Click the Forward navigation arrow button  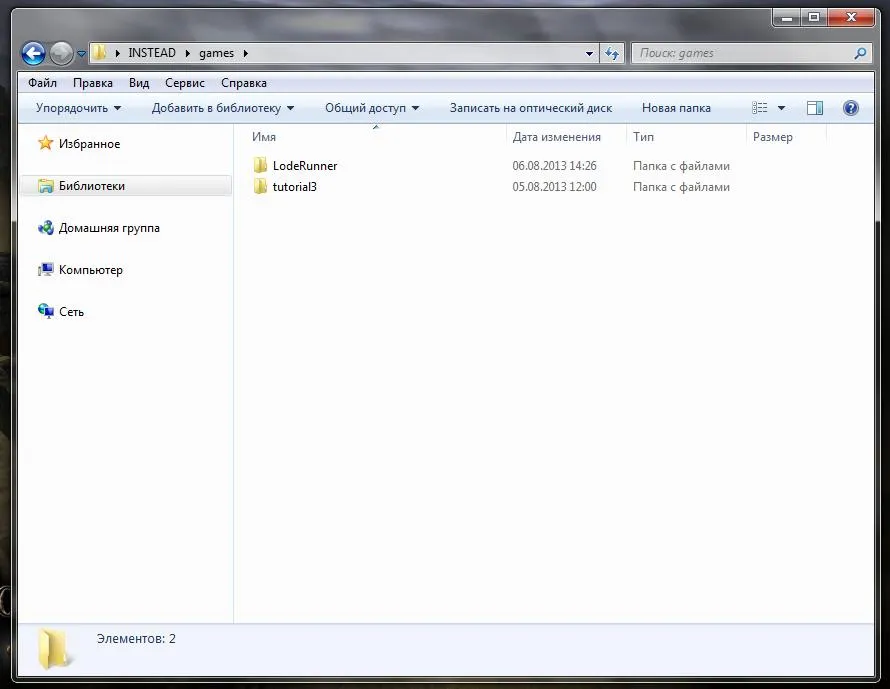point(61,54)
